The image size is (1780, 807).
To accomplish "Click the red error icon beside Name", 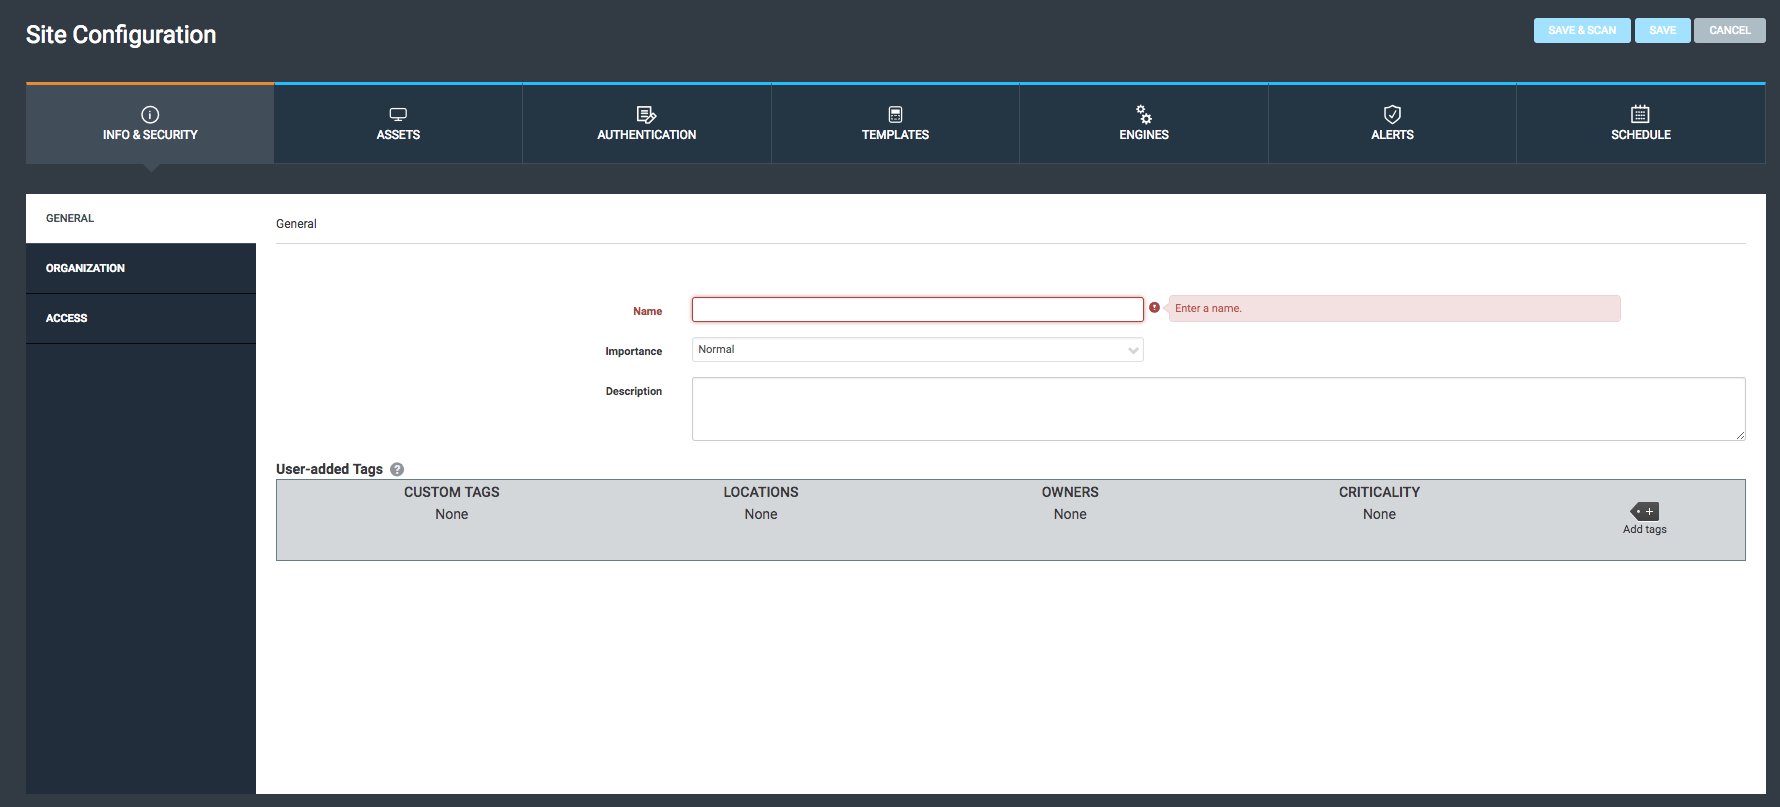I will point(1155,308).
